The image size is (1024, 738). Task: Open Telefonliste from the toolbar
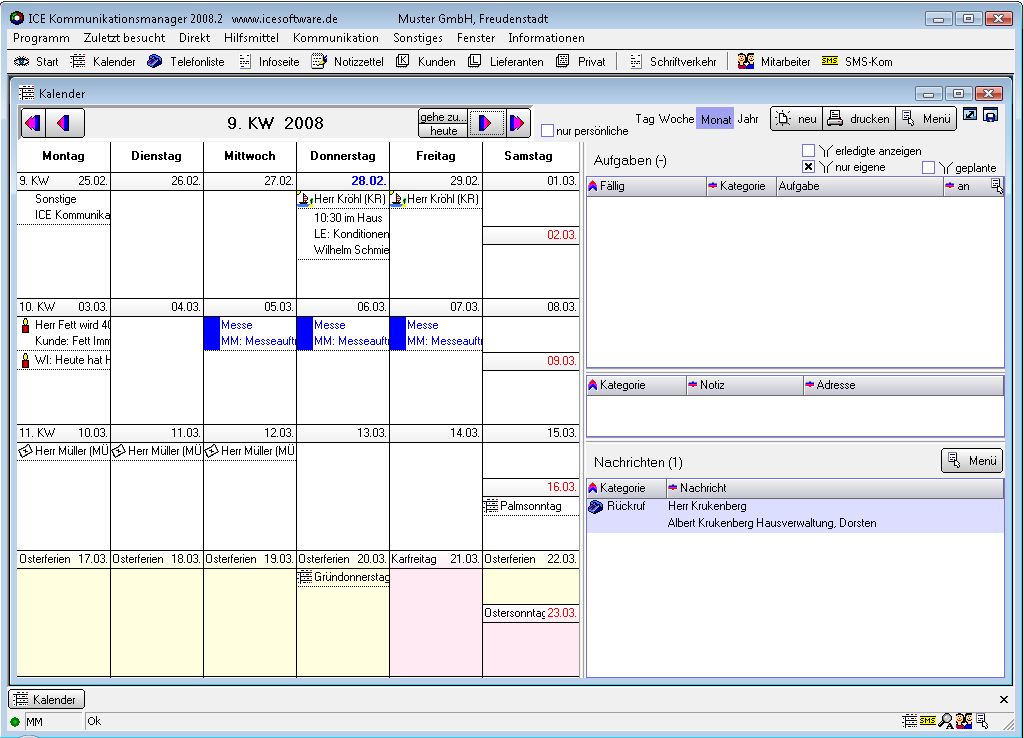pos(186,62)
